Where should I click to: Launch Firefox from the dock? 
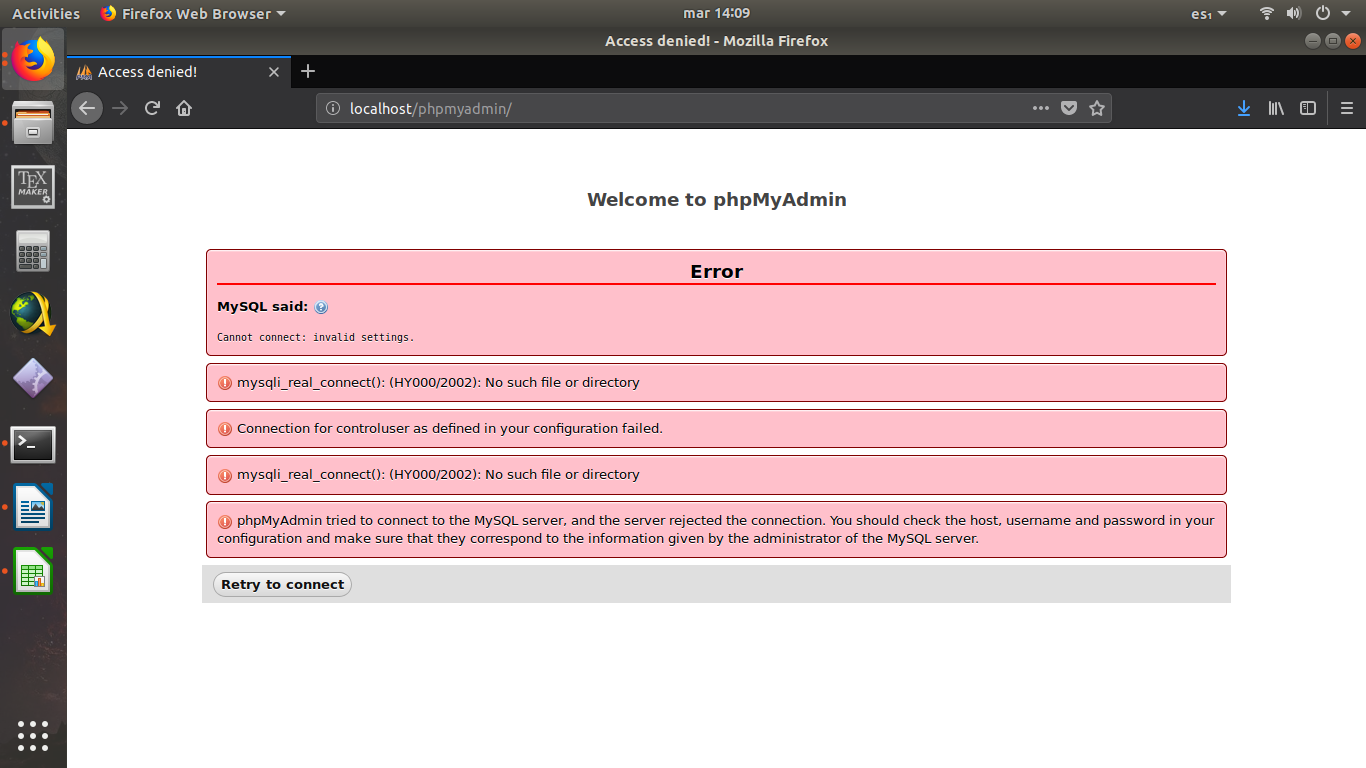click(33, 59)
